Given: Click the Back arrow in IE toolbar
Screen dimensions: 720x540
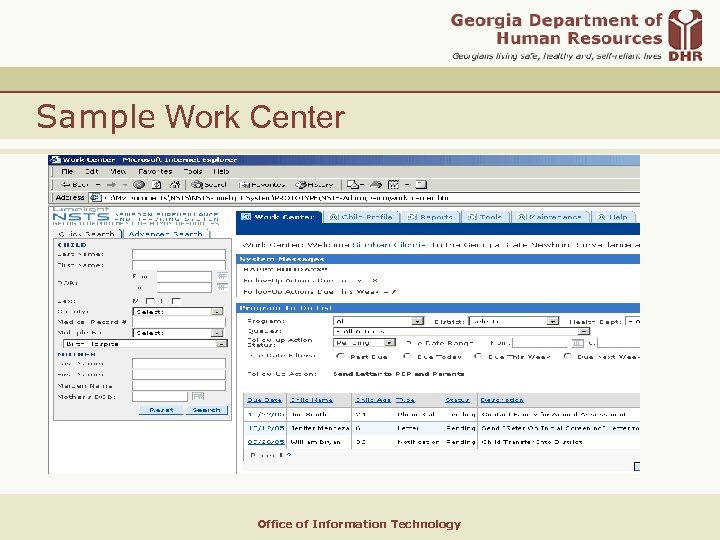Looking at the screenshot, I should [75, 185].
